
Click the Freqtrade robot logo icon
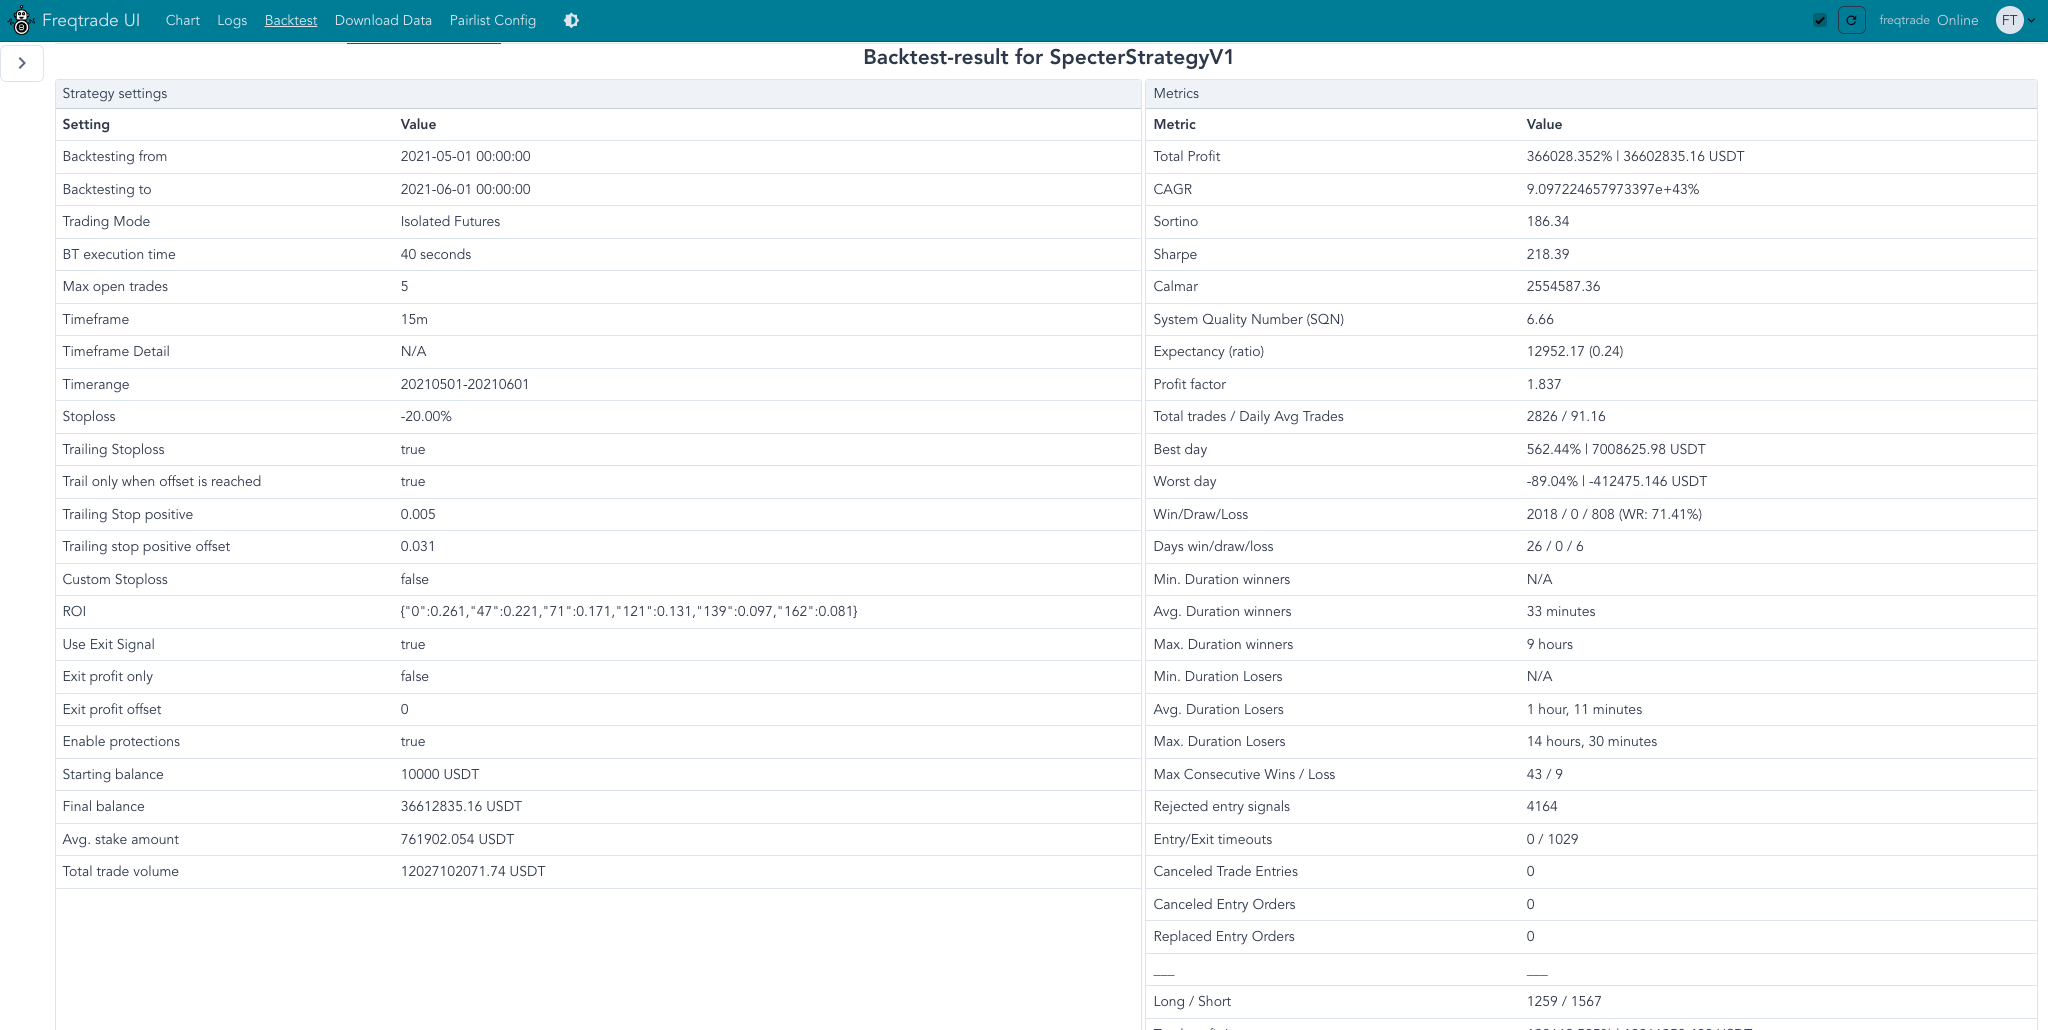[21, 21]
